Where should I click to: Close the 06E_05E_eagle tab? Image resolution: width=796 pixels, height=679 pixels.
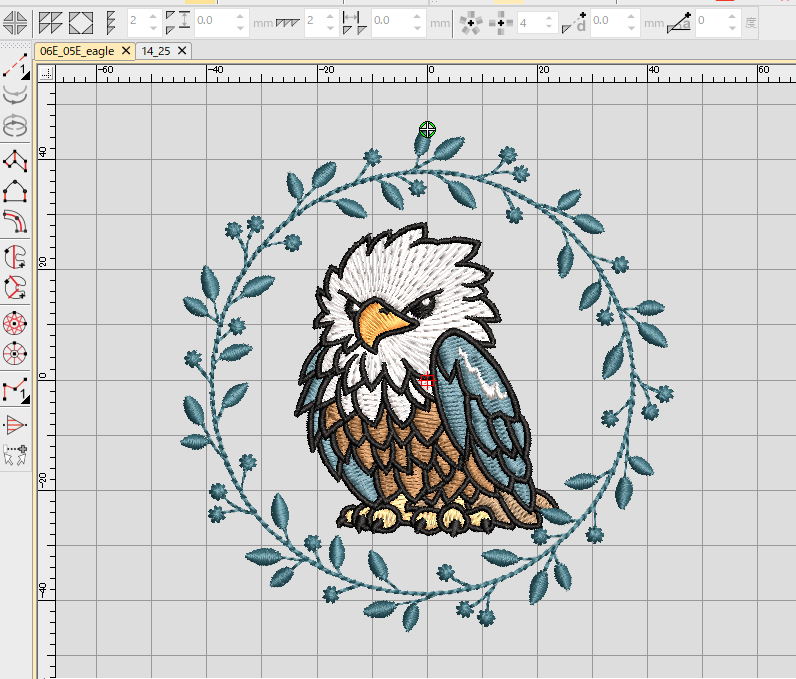click(x=126, y=51)
